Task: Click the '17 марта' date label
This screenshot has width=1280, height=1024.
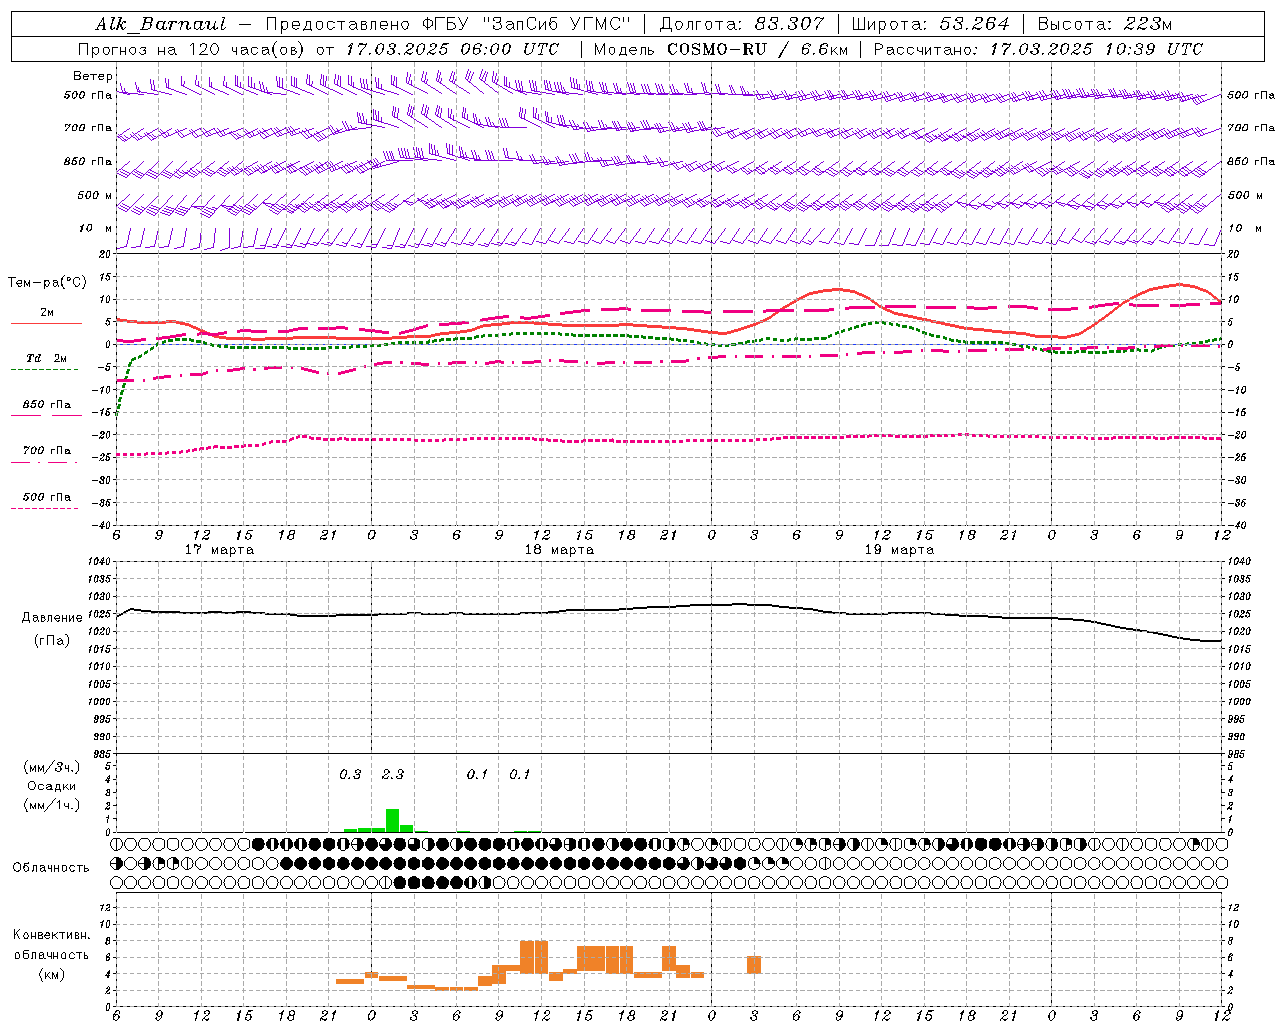Action: click(220, 550)
